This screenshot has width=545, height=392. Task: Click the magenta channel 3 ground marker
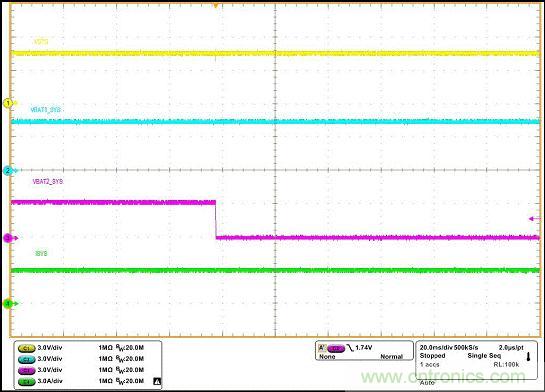point(8,238)
